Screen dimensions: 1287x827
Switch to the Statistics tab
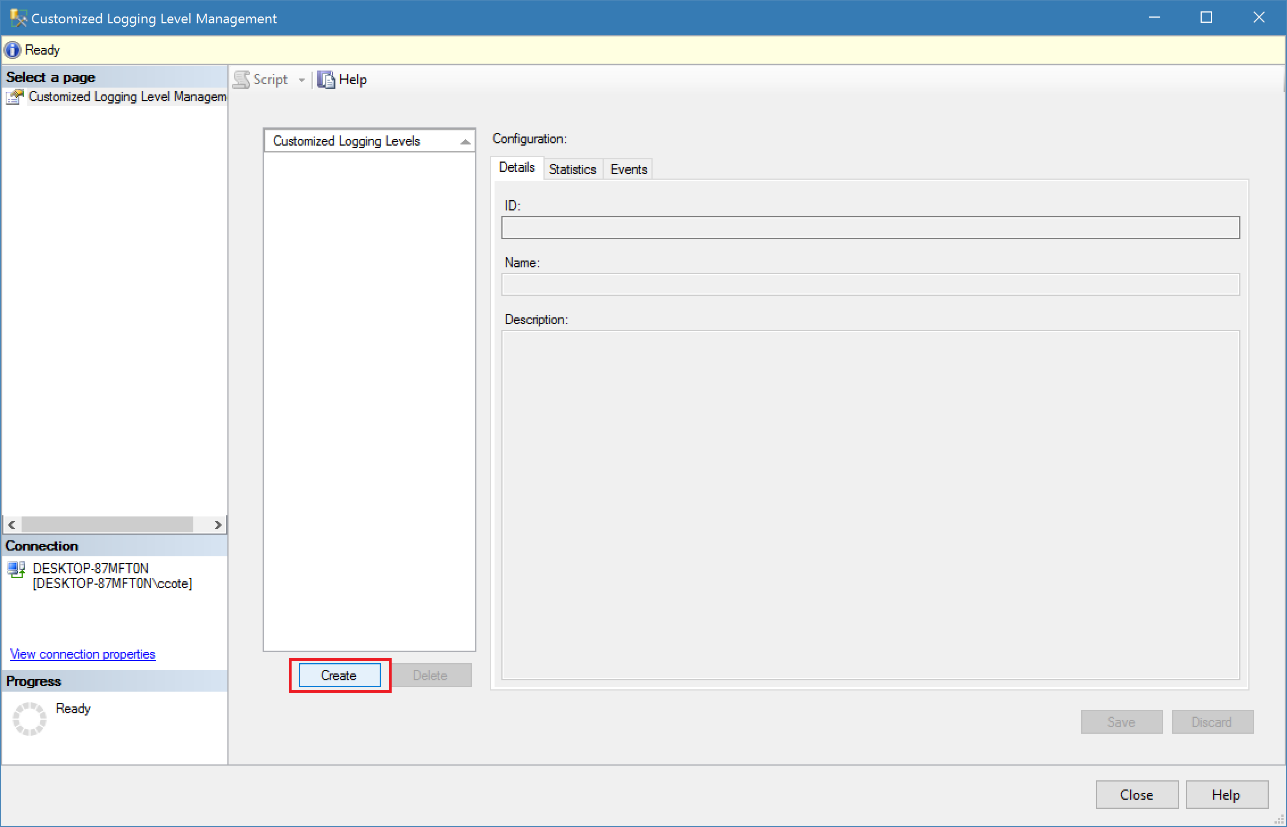pos(573,169)
